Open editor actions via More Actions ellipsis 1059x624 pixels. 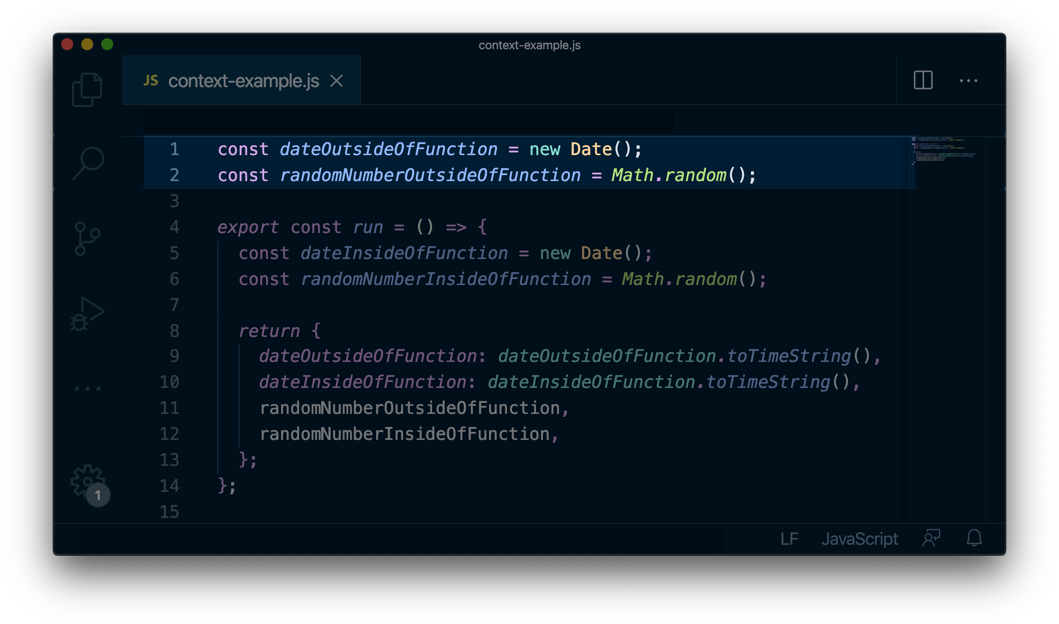[967, 80]
